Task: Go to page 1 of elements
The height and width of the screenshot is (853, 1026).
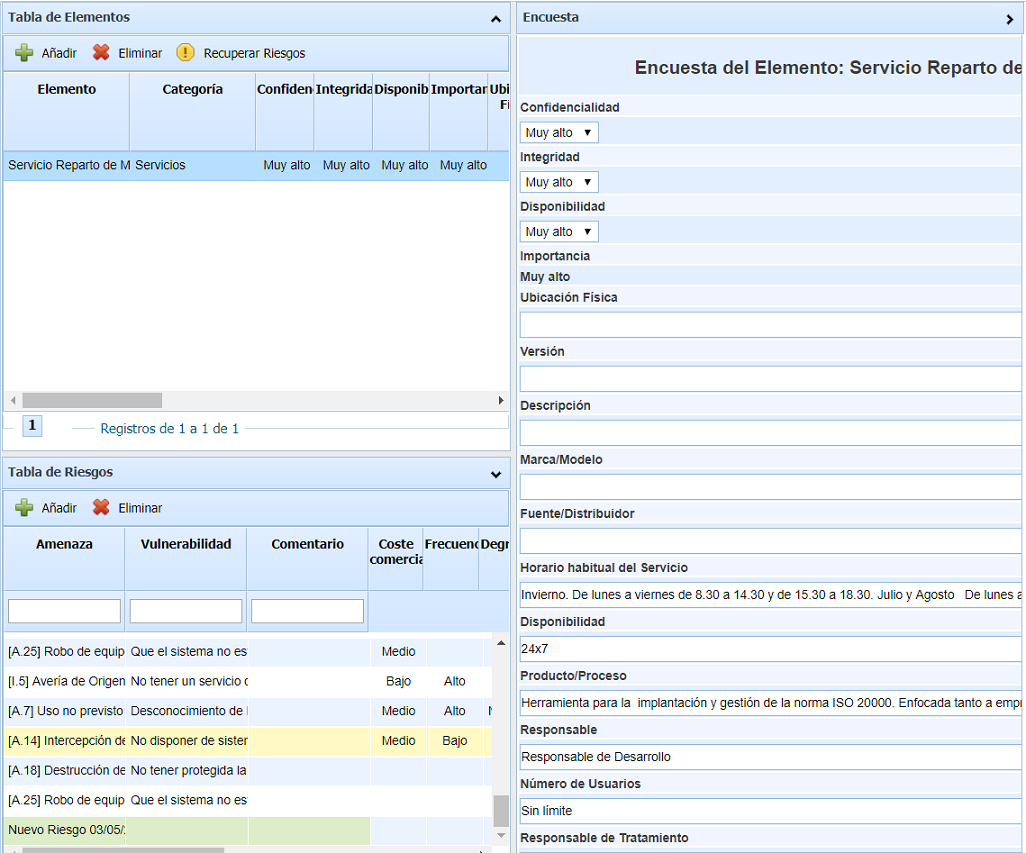Action: pyautogui.click(x=32, y=426)
